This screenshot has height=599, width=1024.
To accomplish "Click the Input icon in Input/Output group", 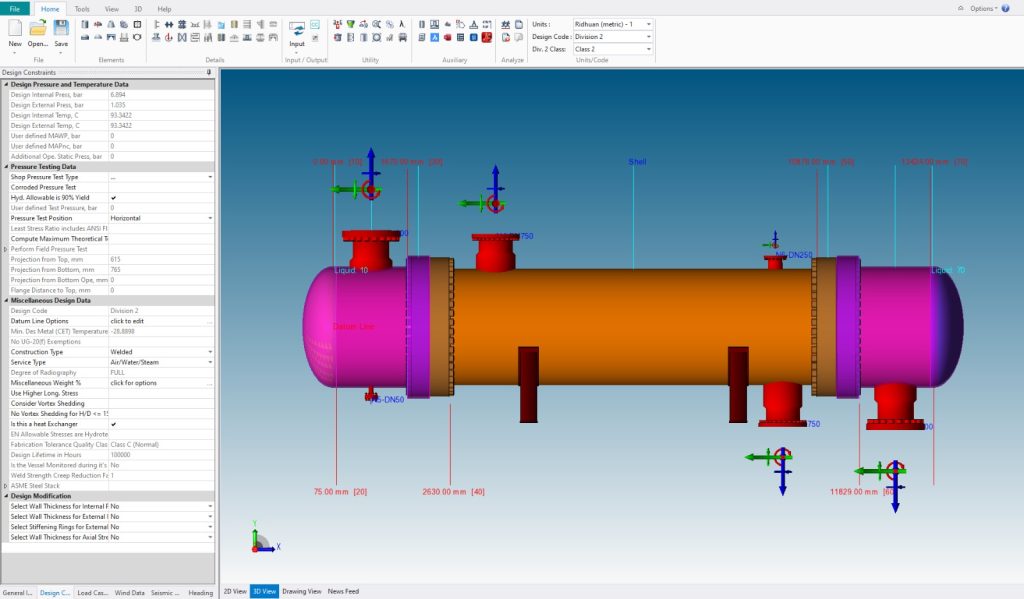I will [x=297, y=30].
